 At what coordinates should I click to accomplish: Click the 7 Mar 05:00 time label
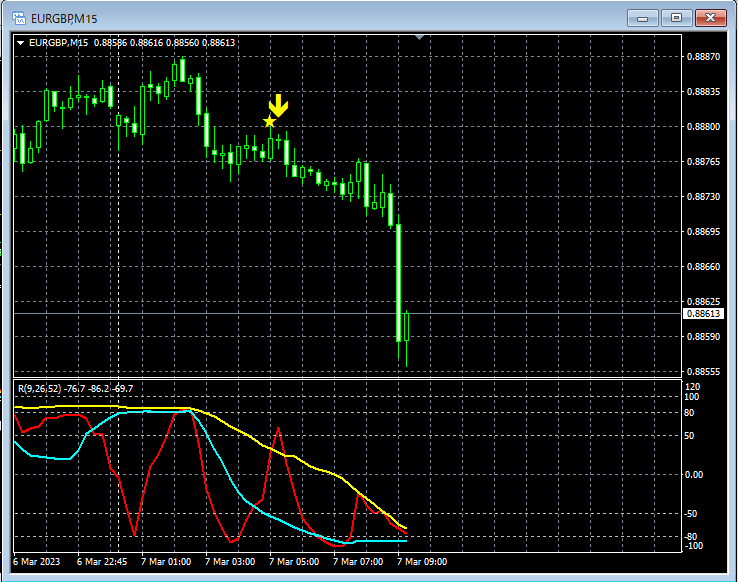294,562
